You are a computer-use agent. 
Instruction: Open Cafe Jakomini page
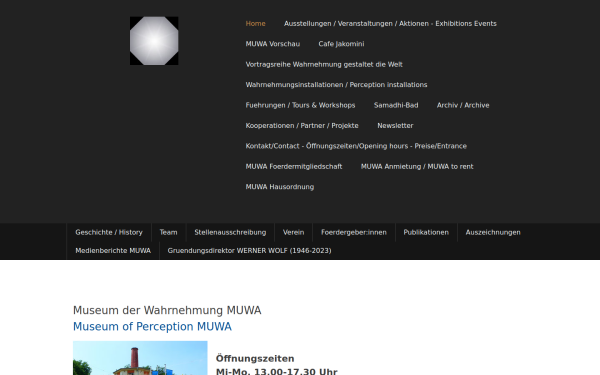point(341,44)
